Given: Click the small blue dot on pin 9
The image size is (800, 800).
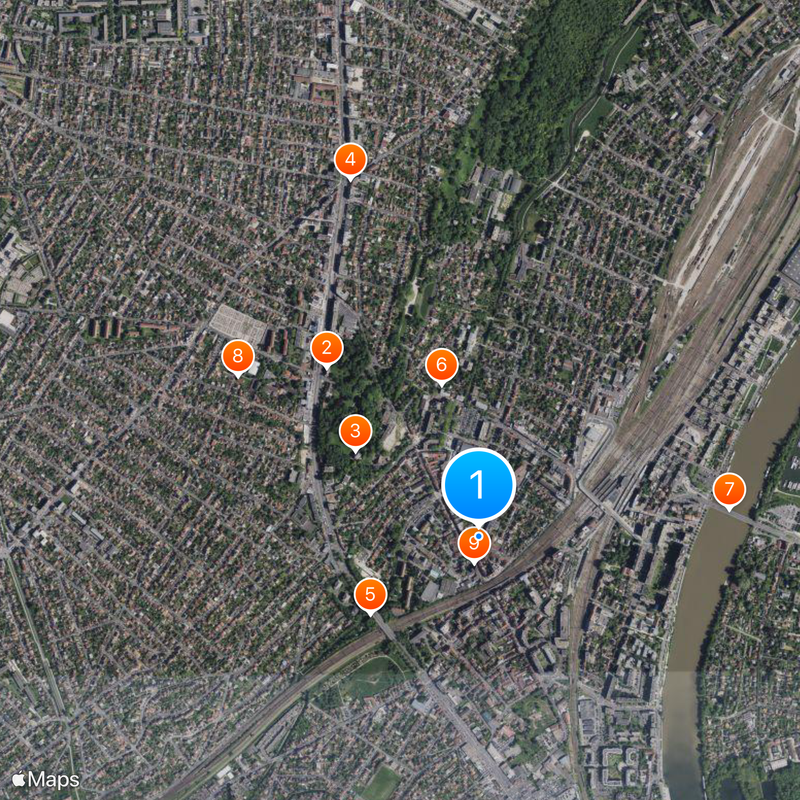Looking at the screenshot, I should (479, 536).
